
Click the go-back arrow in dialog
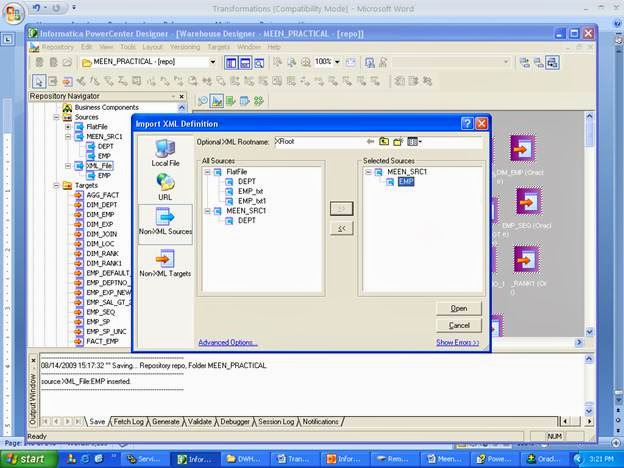pyautogui.click(x=370, y=142)
